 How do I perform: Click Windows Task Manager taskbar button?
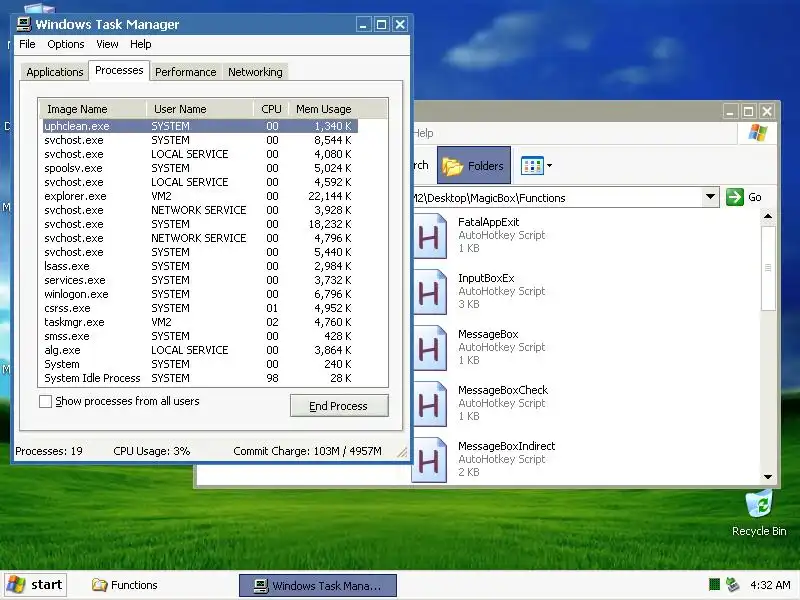tap(318, 585)
